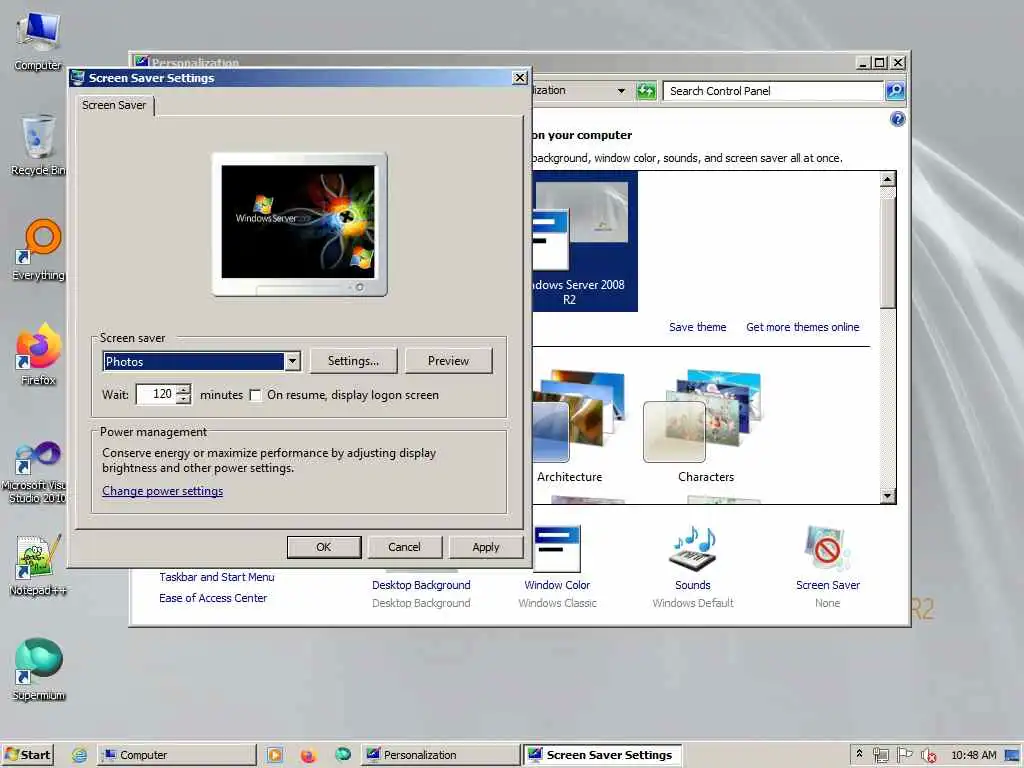Click the network tray icon
The height and width of the screenshot is (768, 1024).
pyautogui.click(x=881, y=755)
